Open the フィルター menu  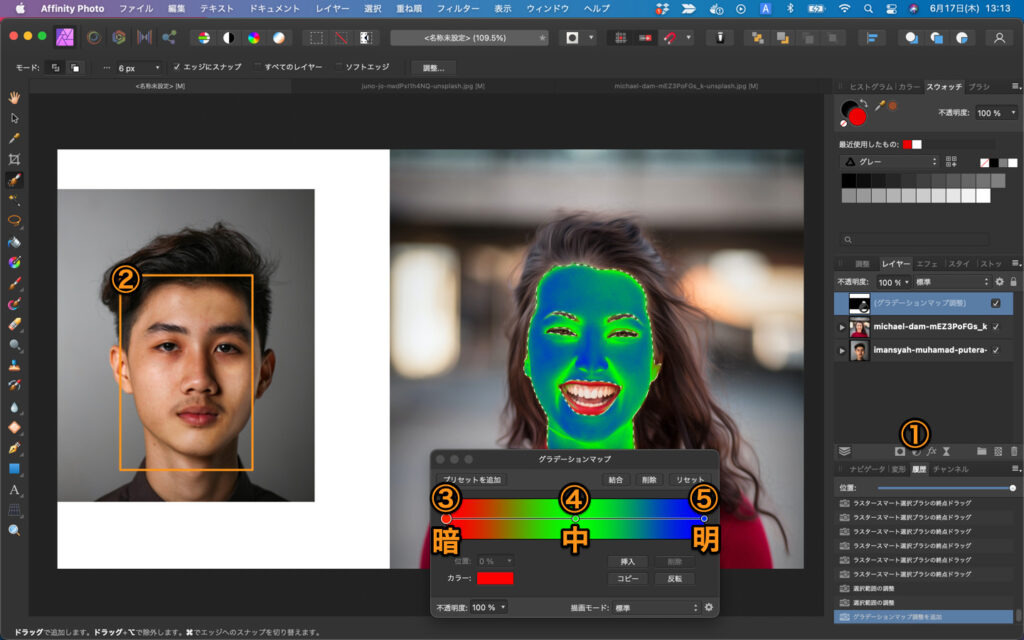point(458,8)
